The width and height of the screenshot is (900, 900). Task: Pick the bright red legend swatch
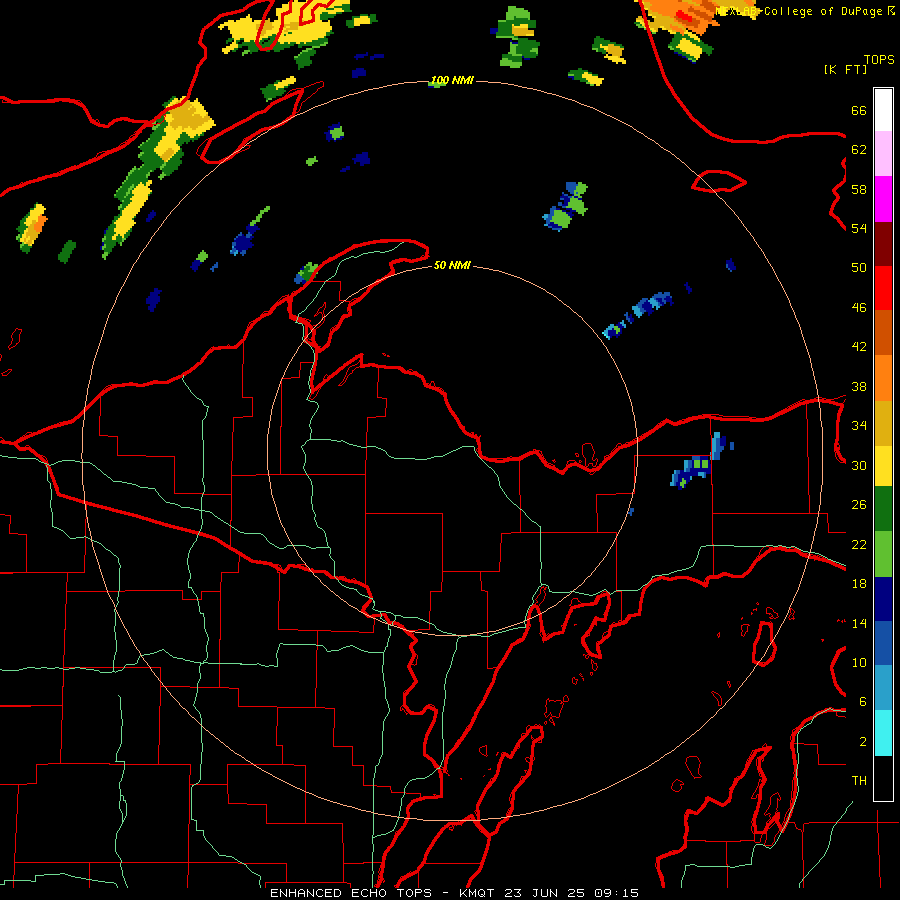point(883,288)
